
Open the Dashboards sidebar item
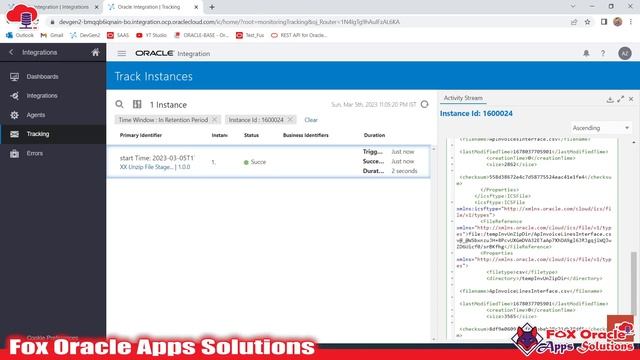42,77
